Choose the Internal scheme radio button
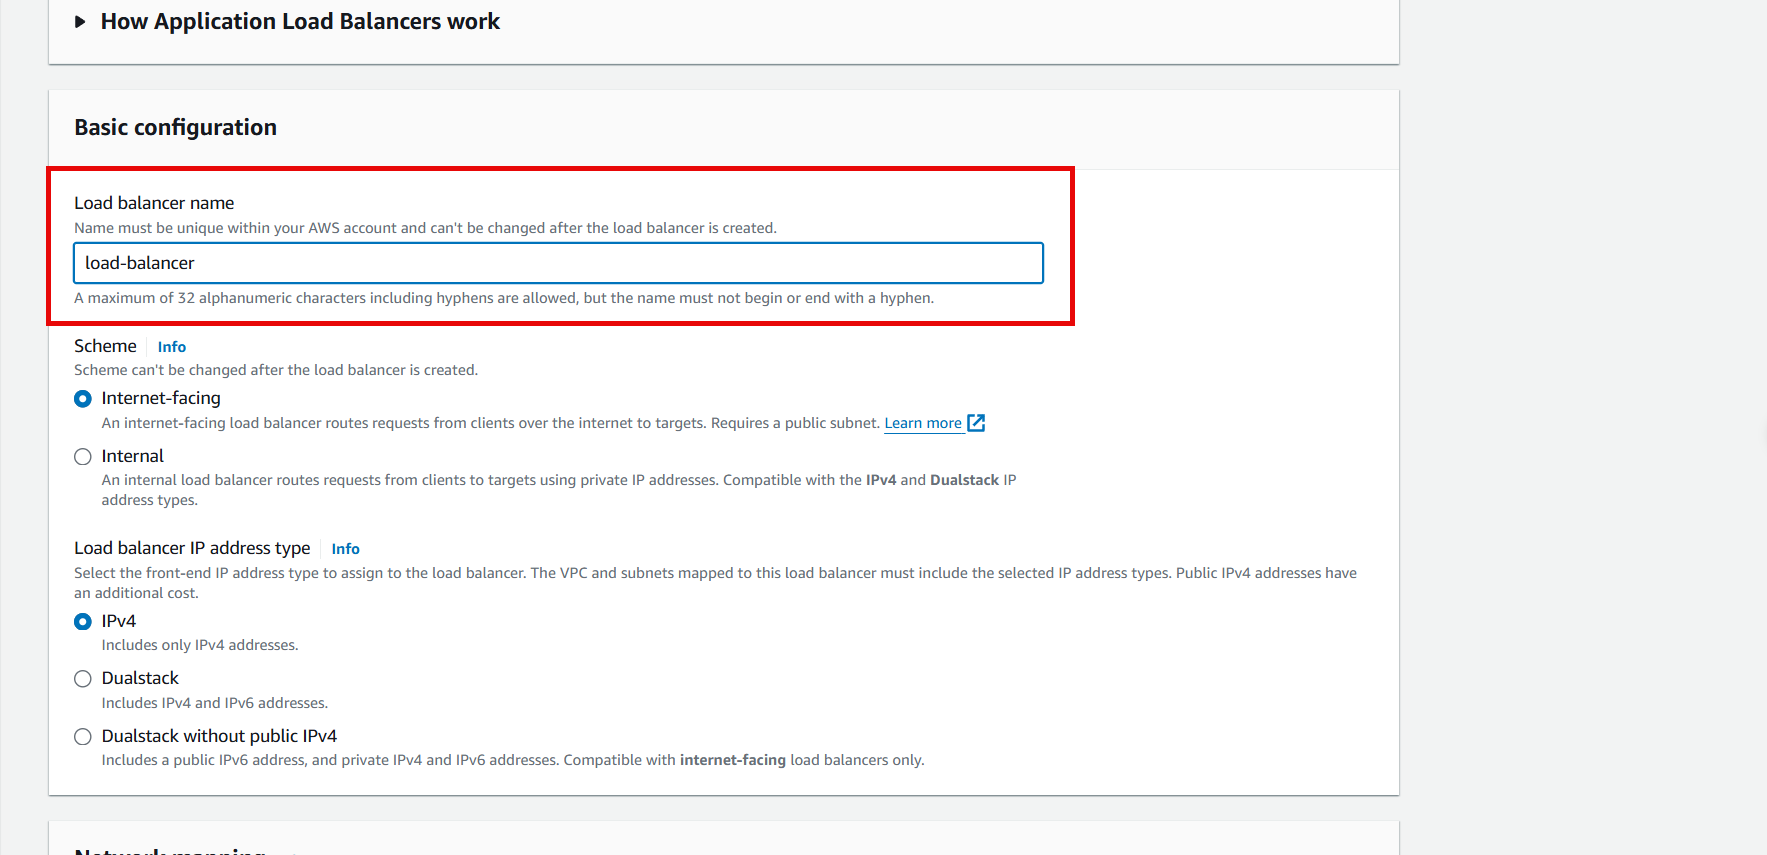 [83, 457]
